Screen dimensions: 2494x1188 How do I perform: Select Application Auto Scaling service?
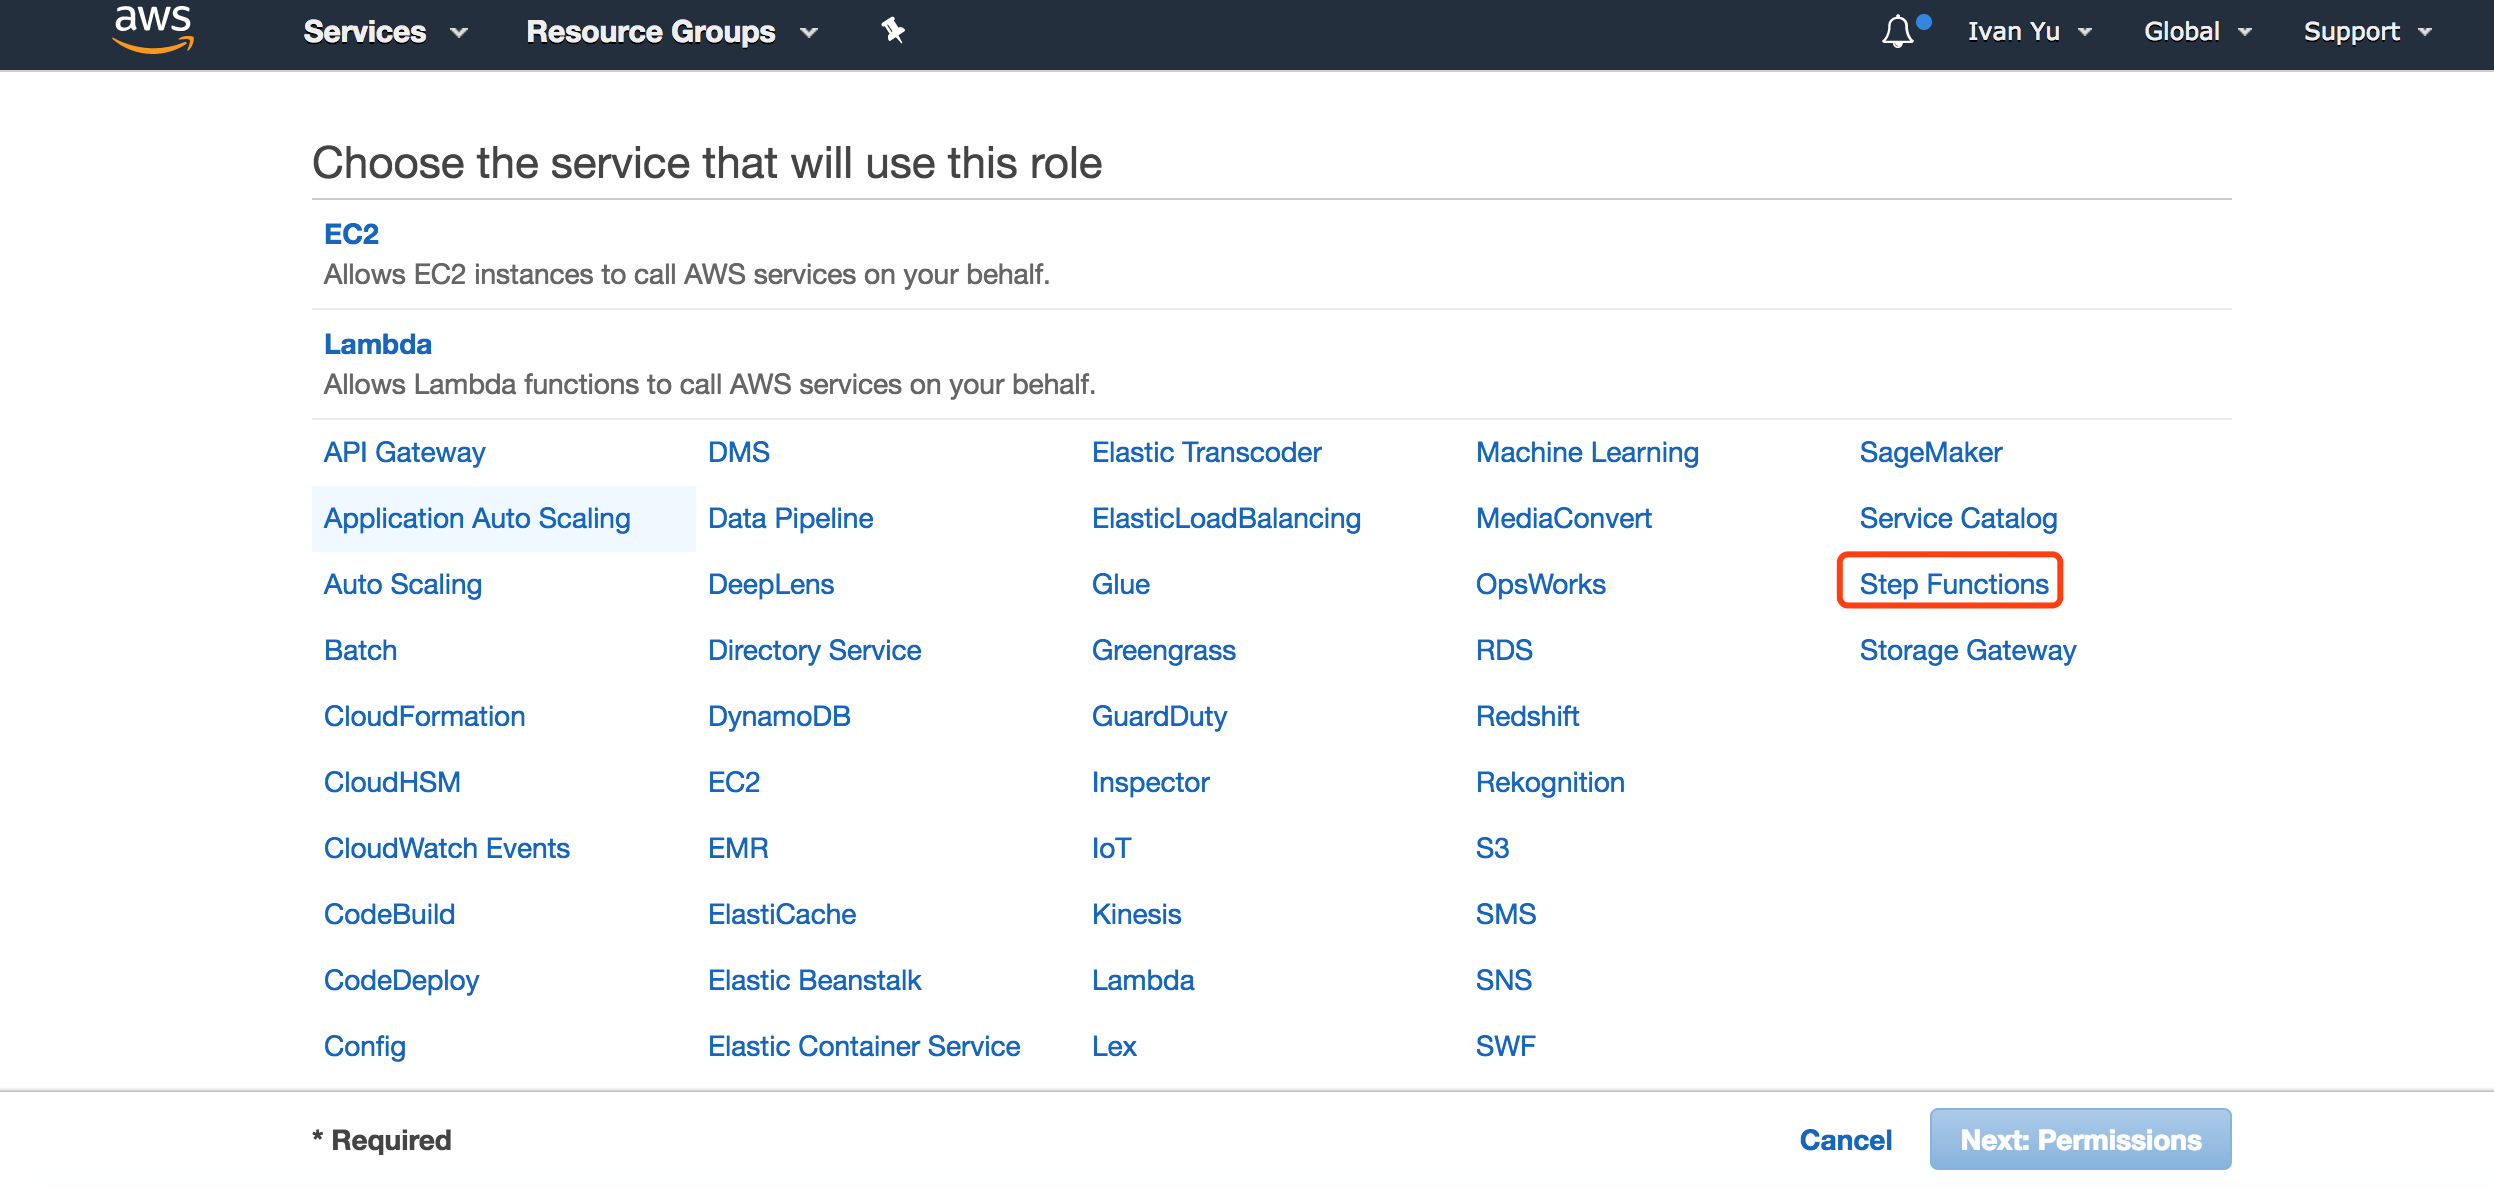(477, 518)
